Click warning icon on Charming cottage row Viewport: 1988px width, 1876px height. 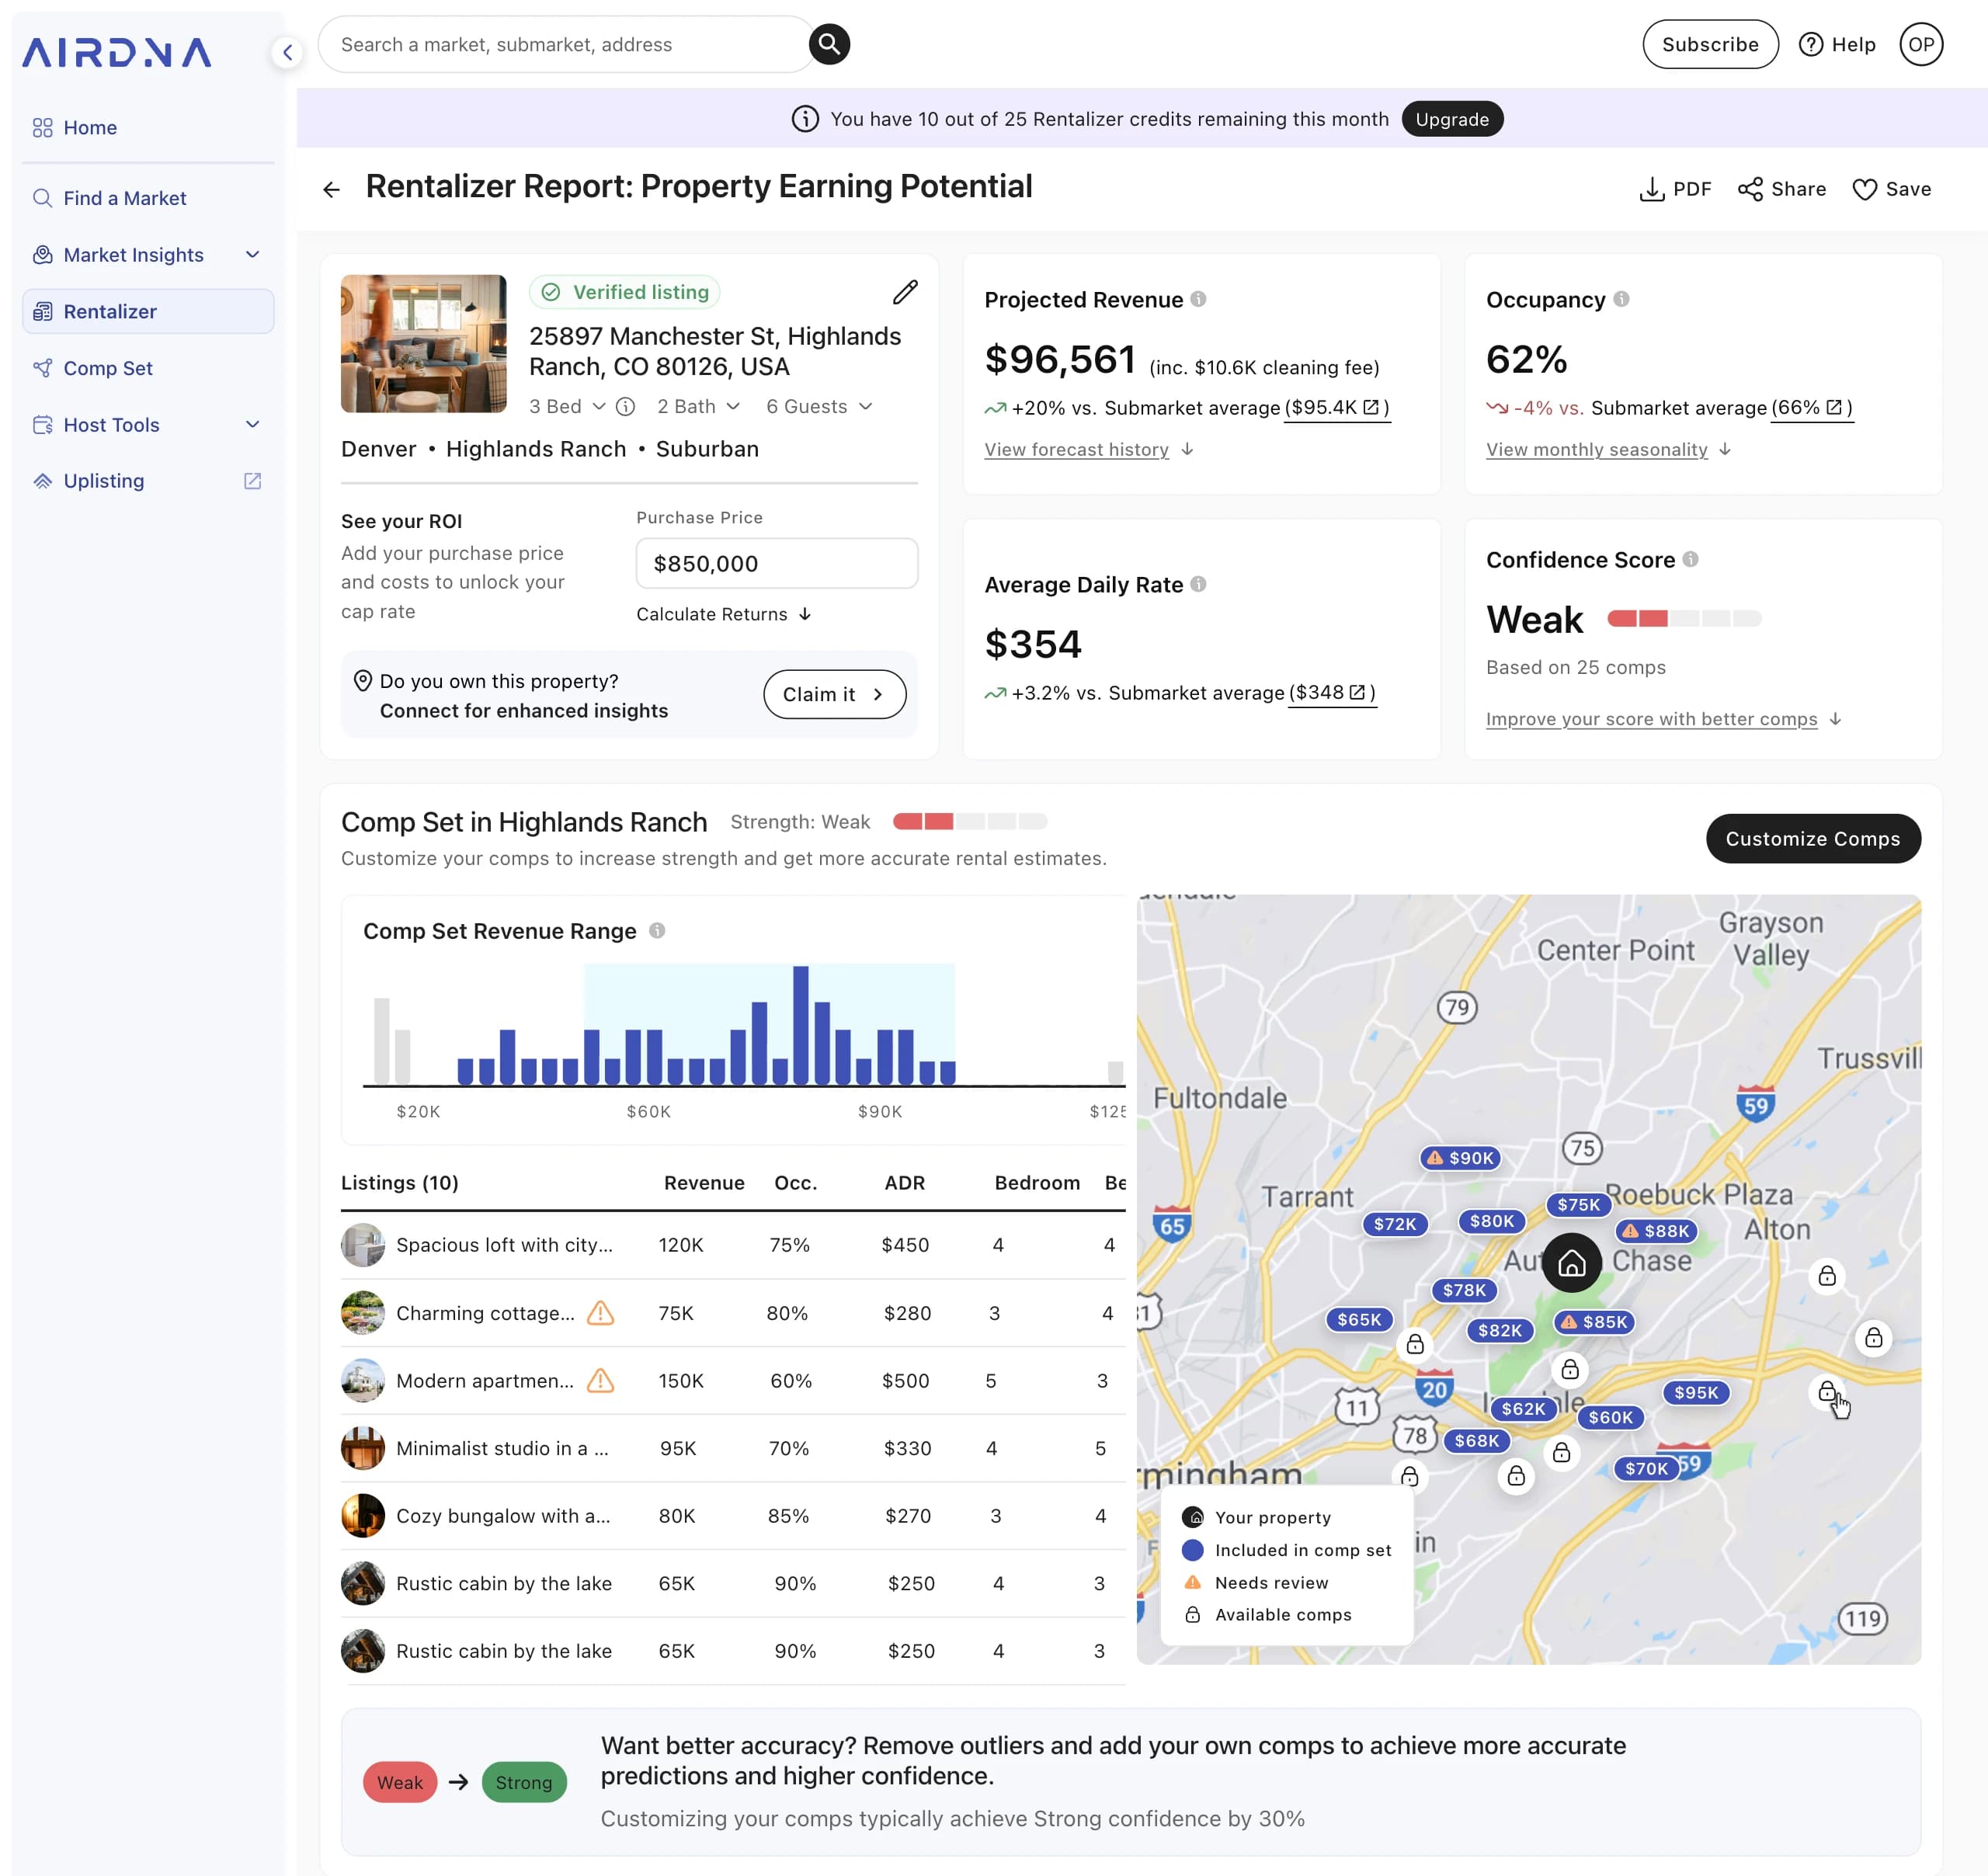(600, 1312)
